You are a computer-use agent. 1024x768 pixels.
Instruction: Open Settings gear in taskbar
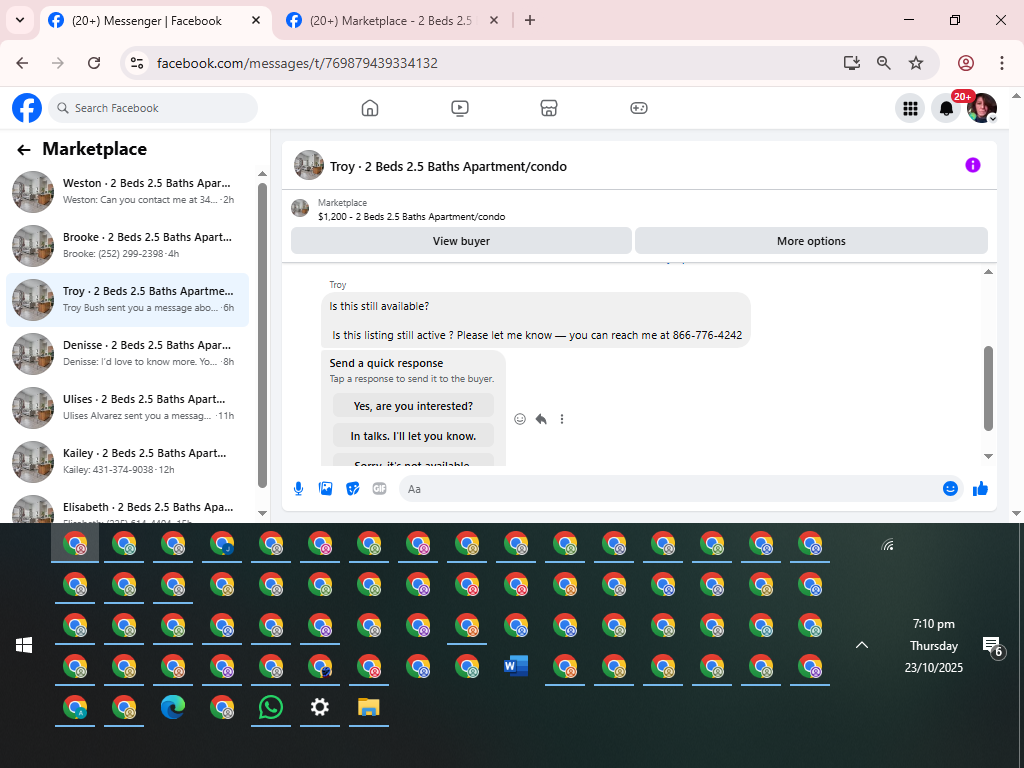tap(320, 707)
